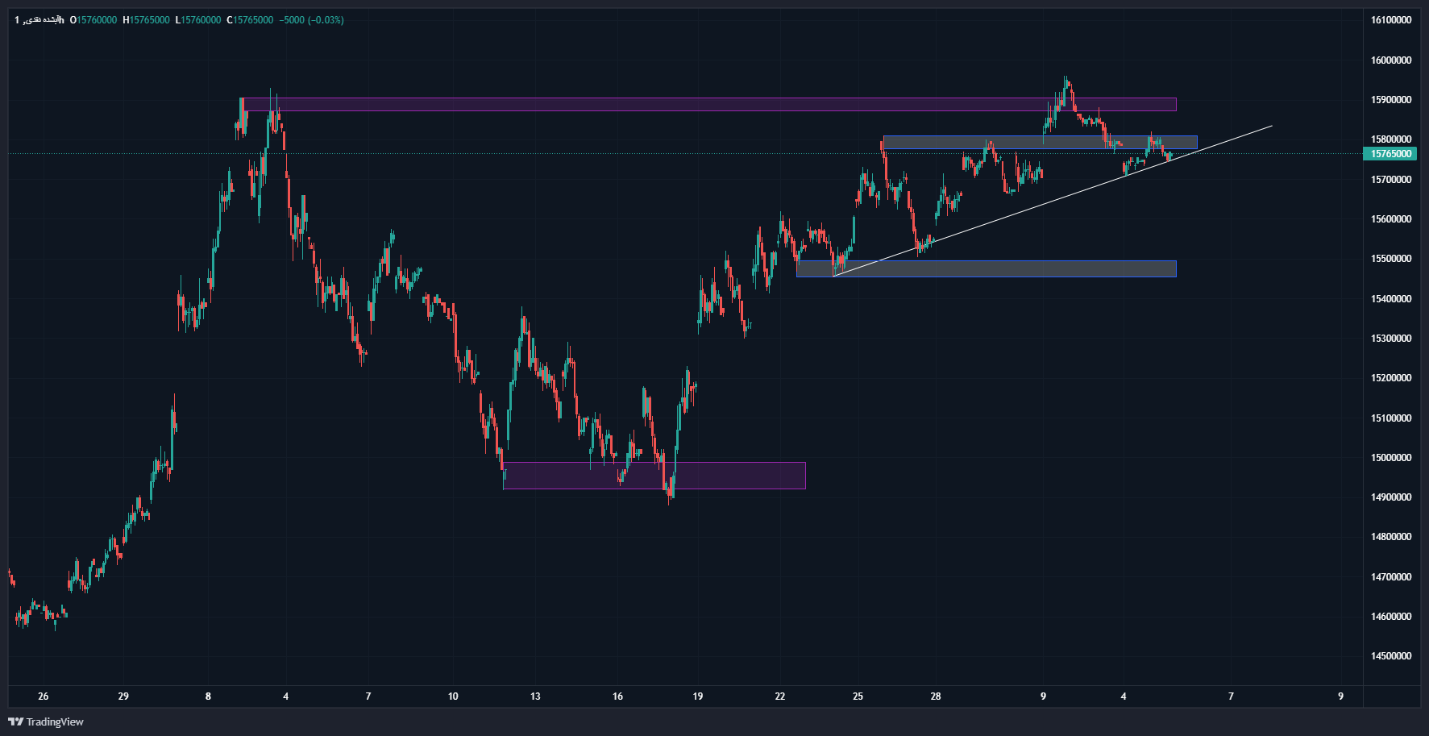Click the highlighted current price label 15765000
1429x736 pixels.
(1391, 154)
